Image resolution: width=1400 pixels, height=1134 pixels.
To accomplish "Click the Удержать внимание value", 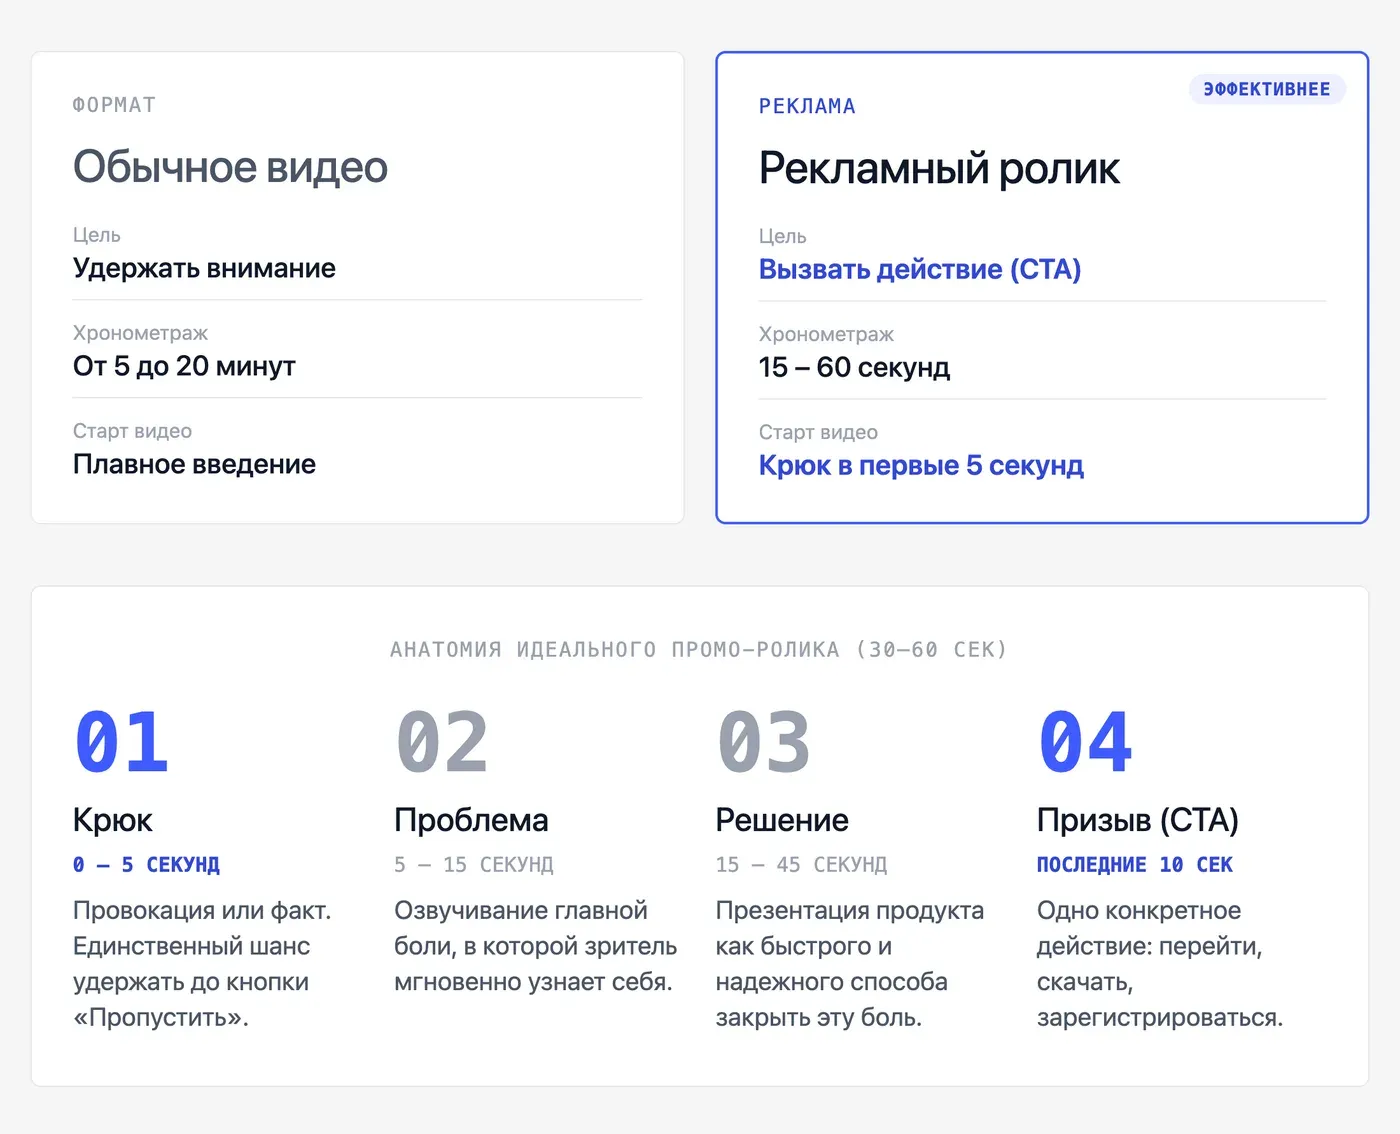I will coord(204,268).
